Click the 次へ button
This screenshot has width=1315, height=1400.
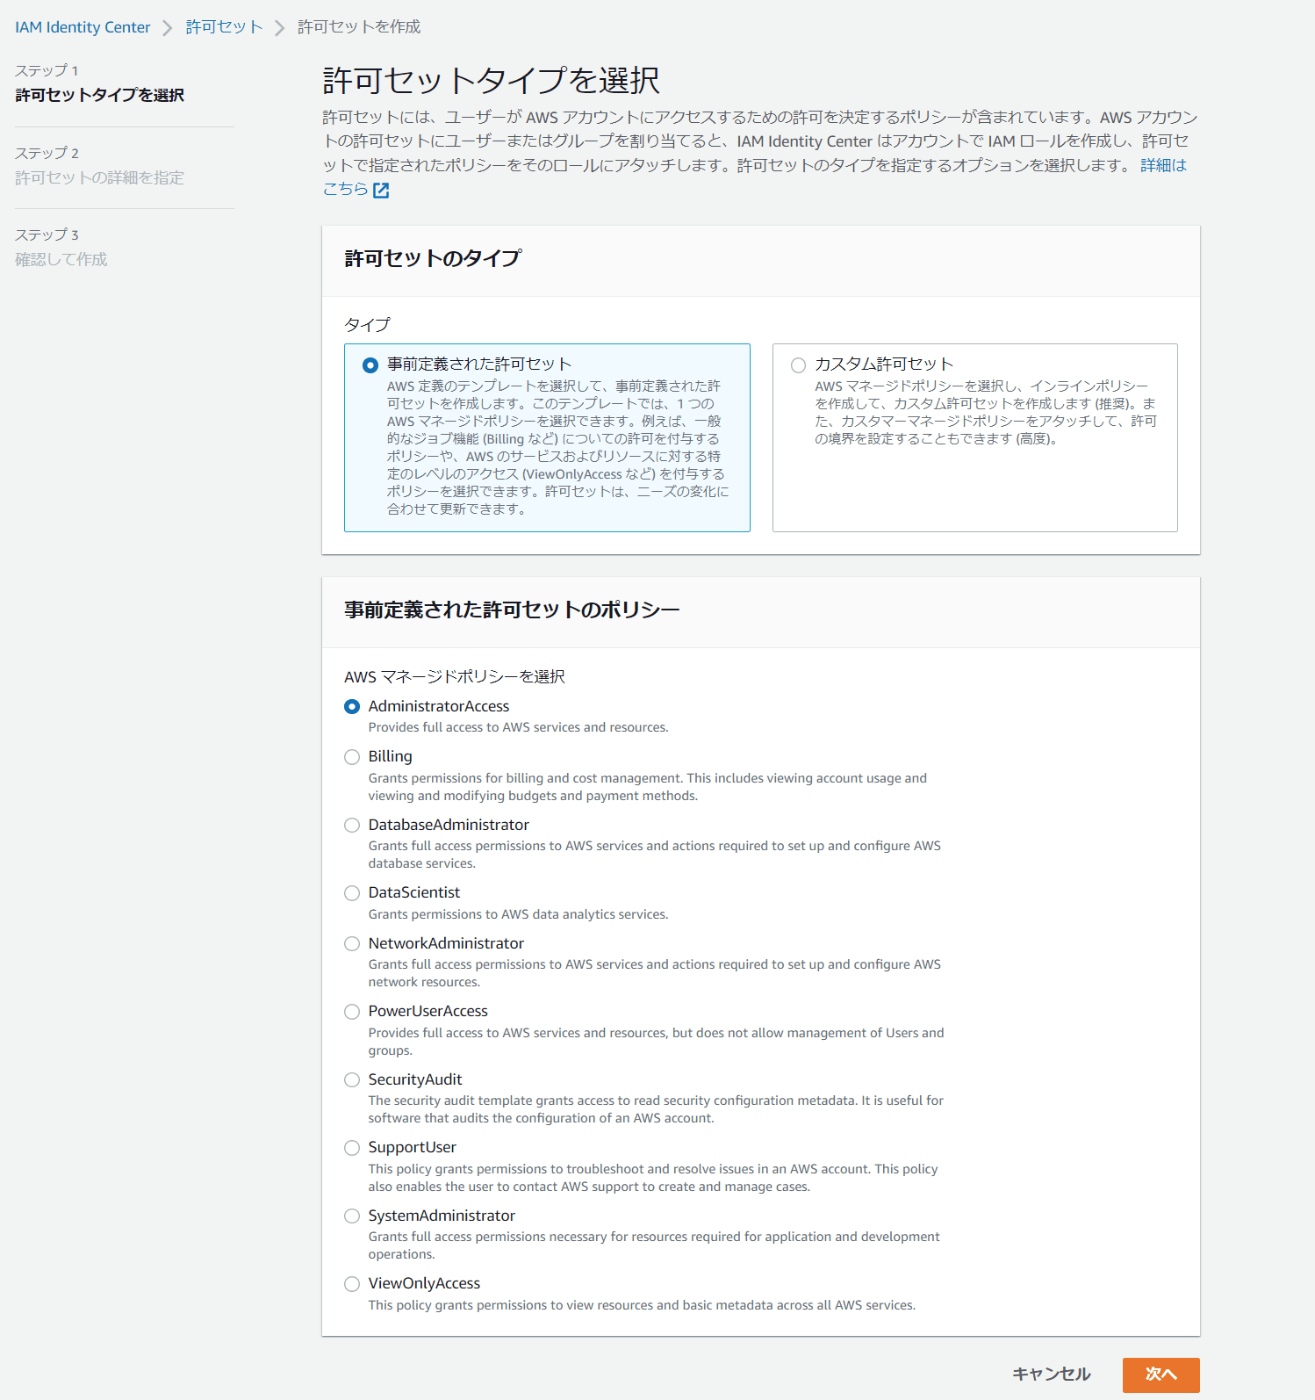(x=1161, y=1374)
